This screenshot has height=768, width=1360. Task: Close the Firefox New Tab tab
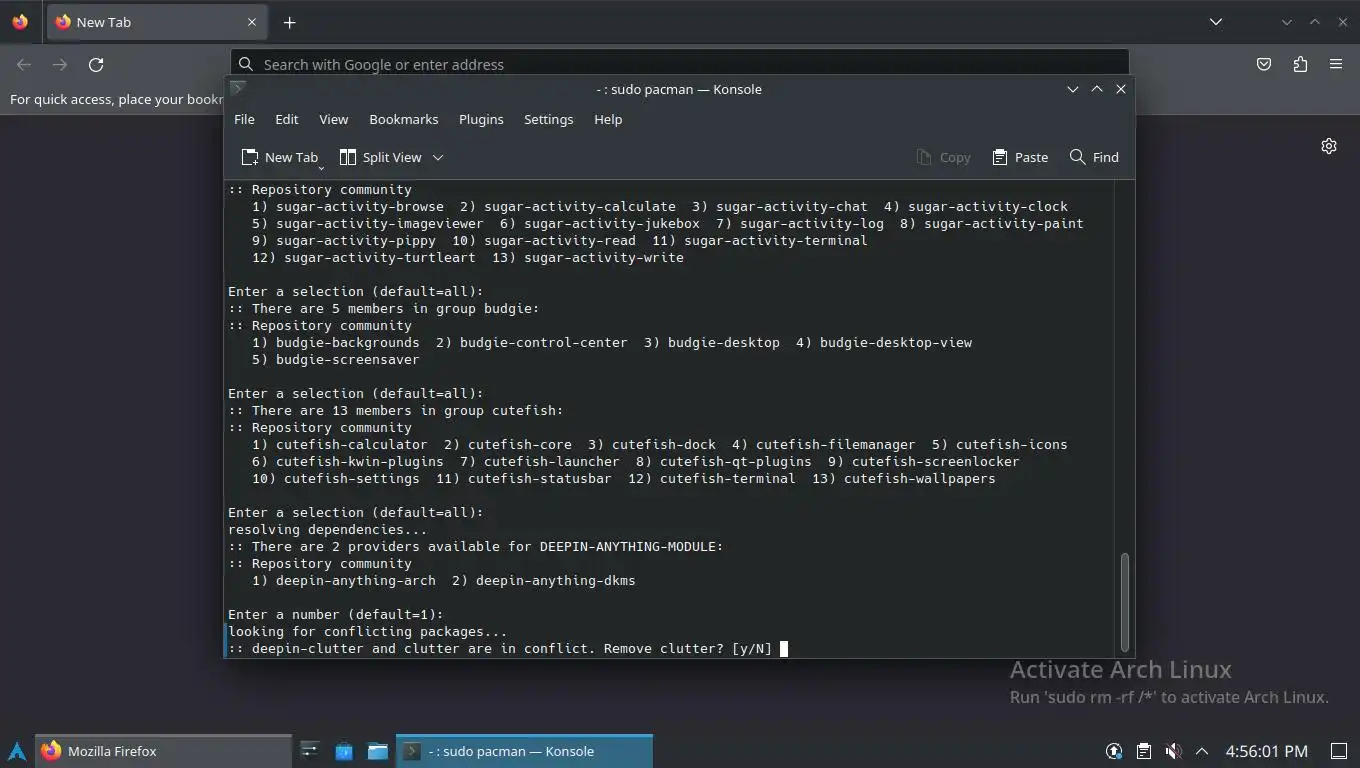coord(252,22)
